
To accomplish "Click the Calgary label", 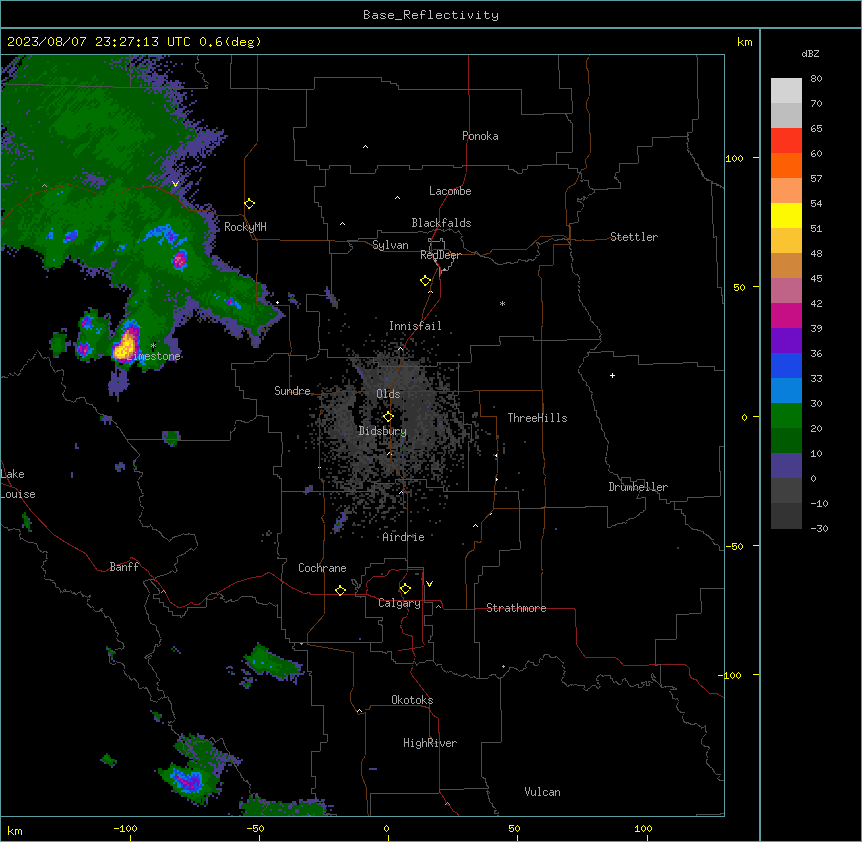I will pyautogui.click(x=400, y=603).
